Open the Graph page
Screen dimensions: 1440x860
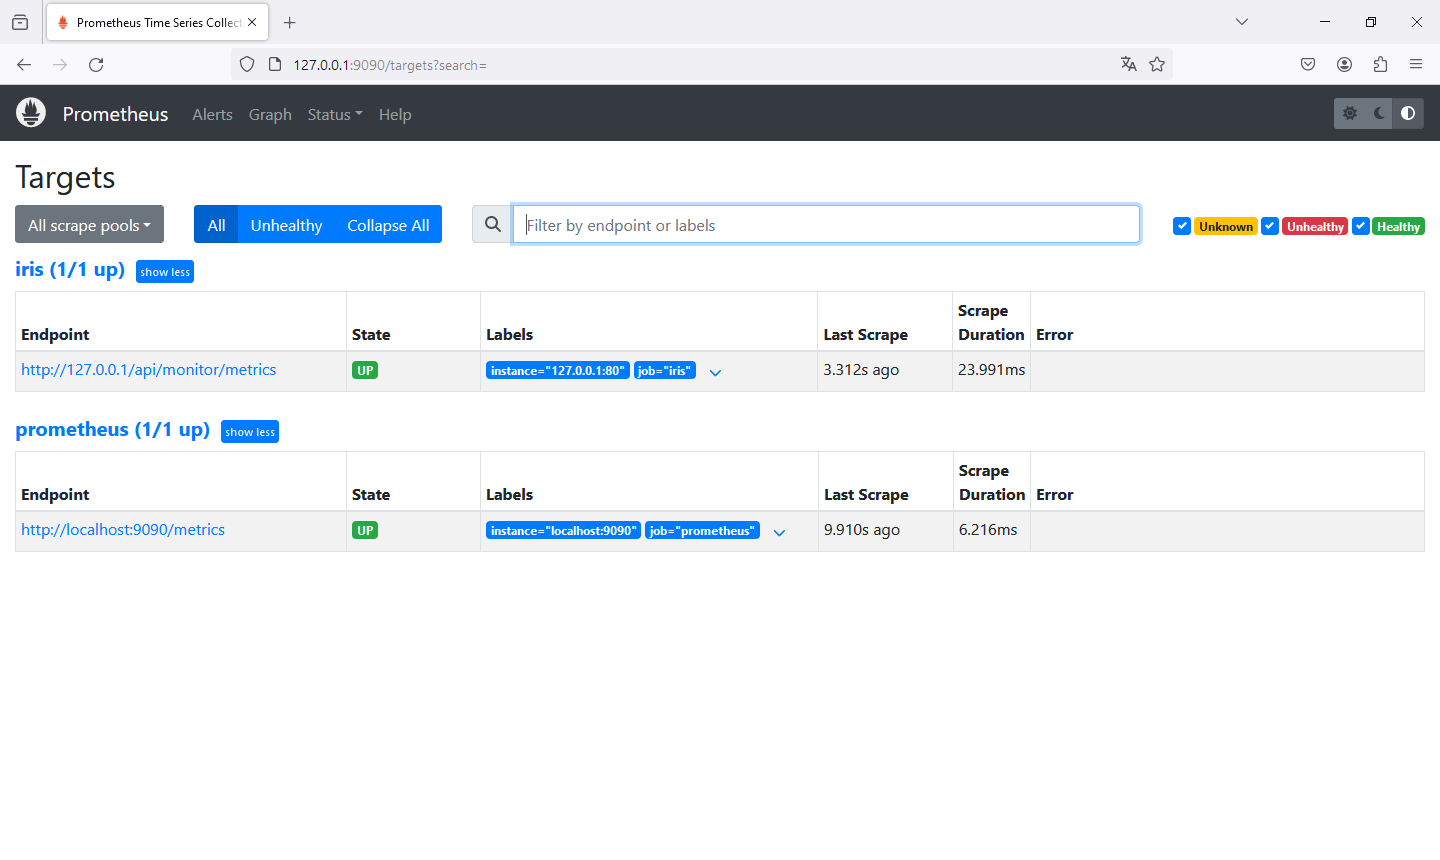(270, 114)
